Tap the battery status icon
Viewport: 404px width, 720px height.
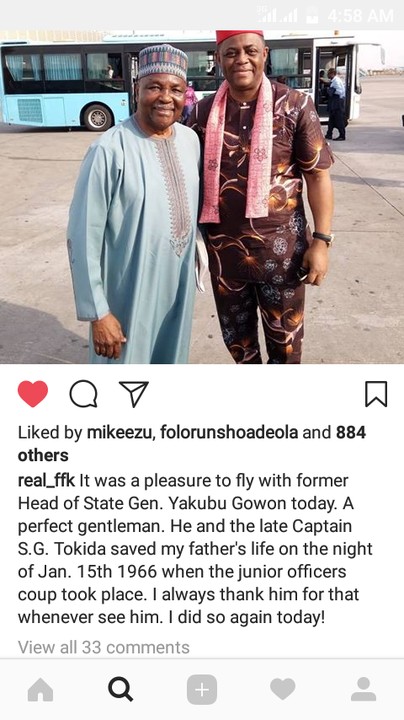(312, 15)
